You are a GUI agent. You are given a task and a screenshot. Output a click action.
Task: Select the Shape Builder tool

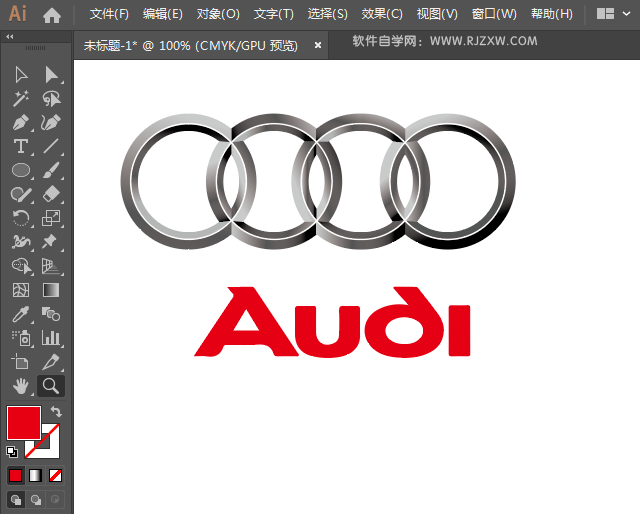tap(21, 266)
